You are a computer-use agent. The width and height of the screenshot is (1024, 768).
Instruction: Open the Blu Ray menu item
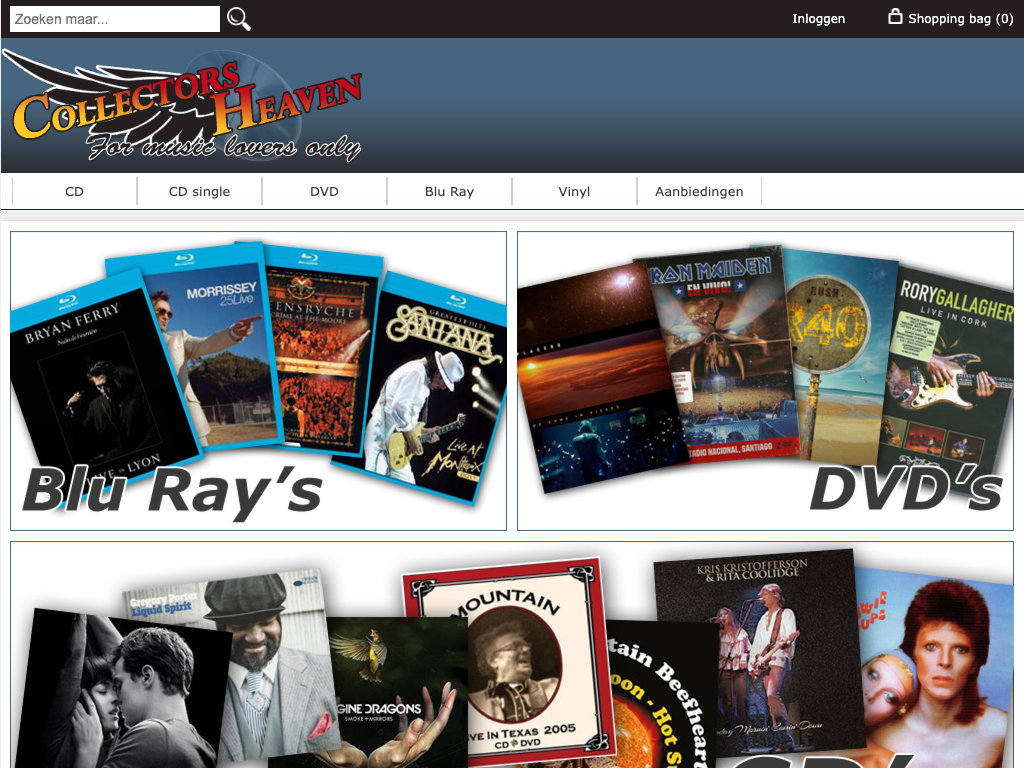click(x=449, y=191)
